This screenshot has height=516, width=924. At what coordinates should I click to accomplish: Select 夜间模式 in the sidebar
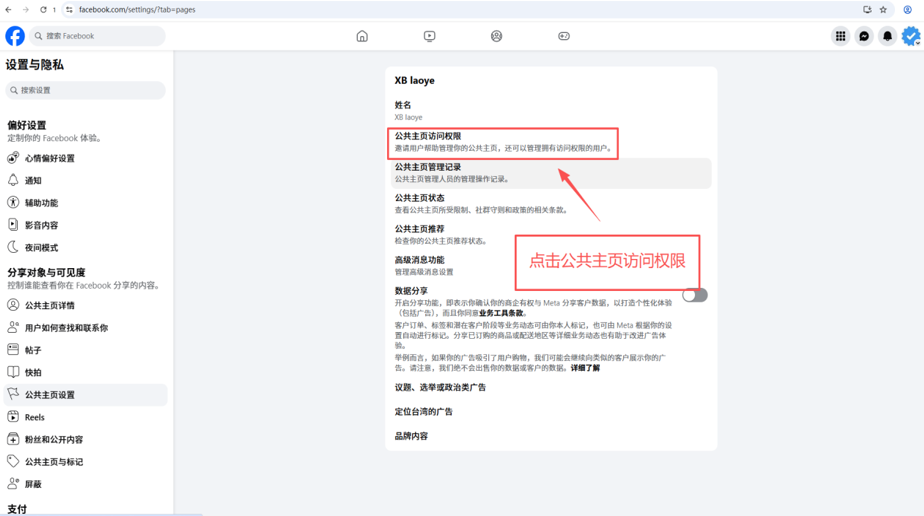[x=41, y=248]
